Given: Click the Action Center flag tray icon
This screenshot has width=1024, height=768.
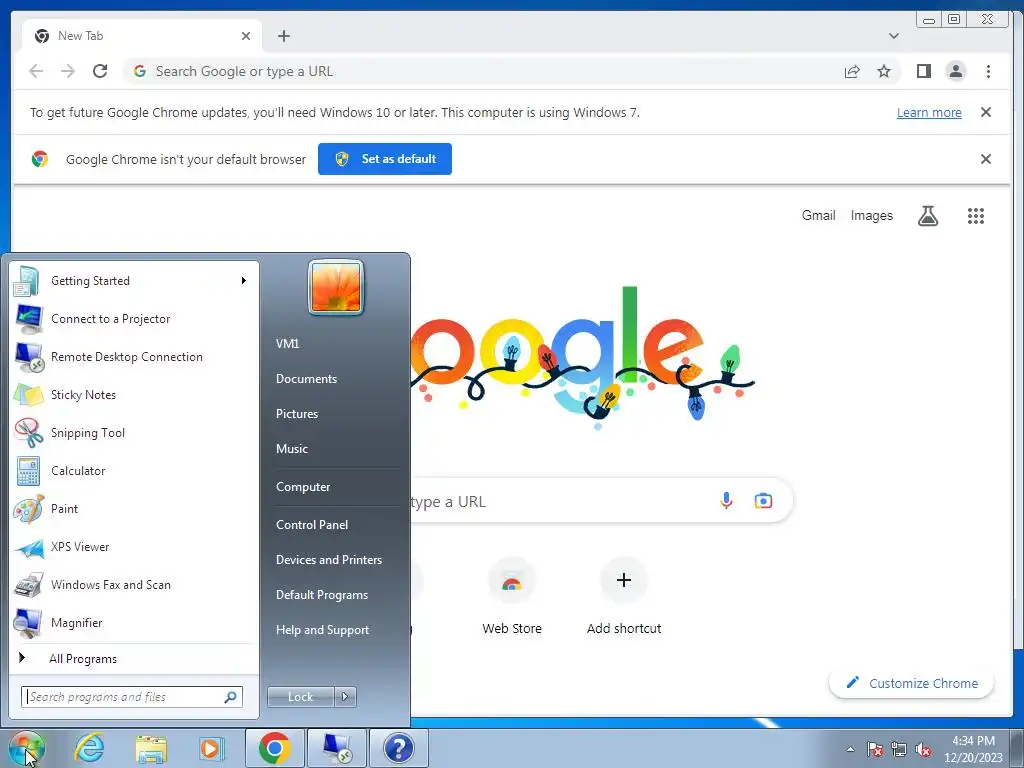Looking at the screenshot, I should pyautogui.click(x=875, y=749).
